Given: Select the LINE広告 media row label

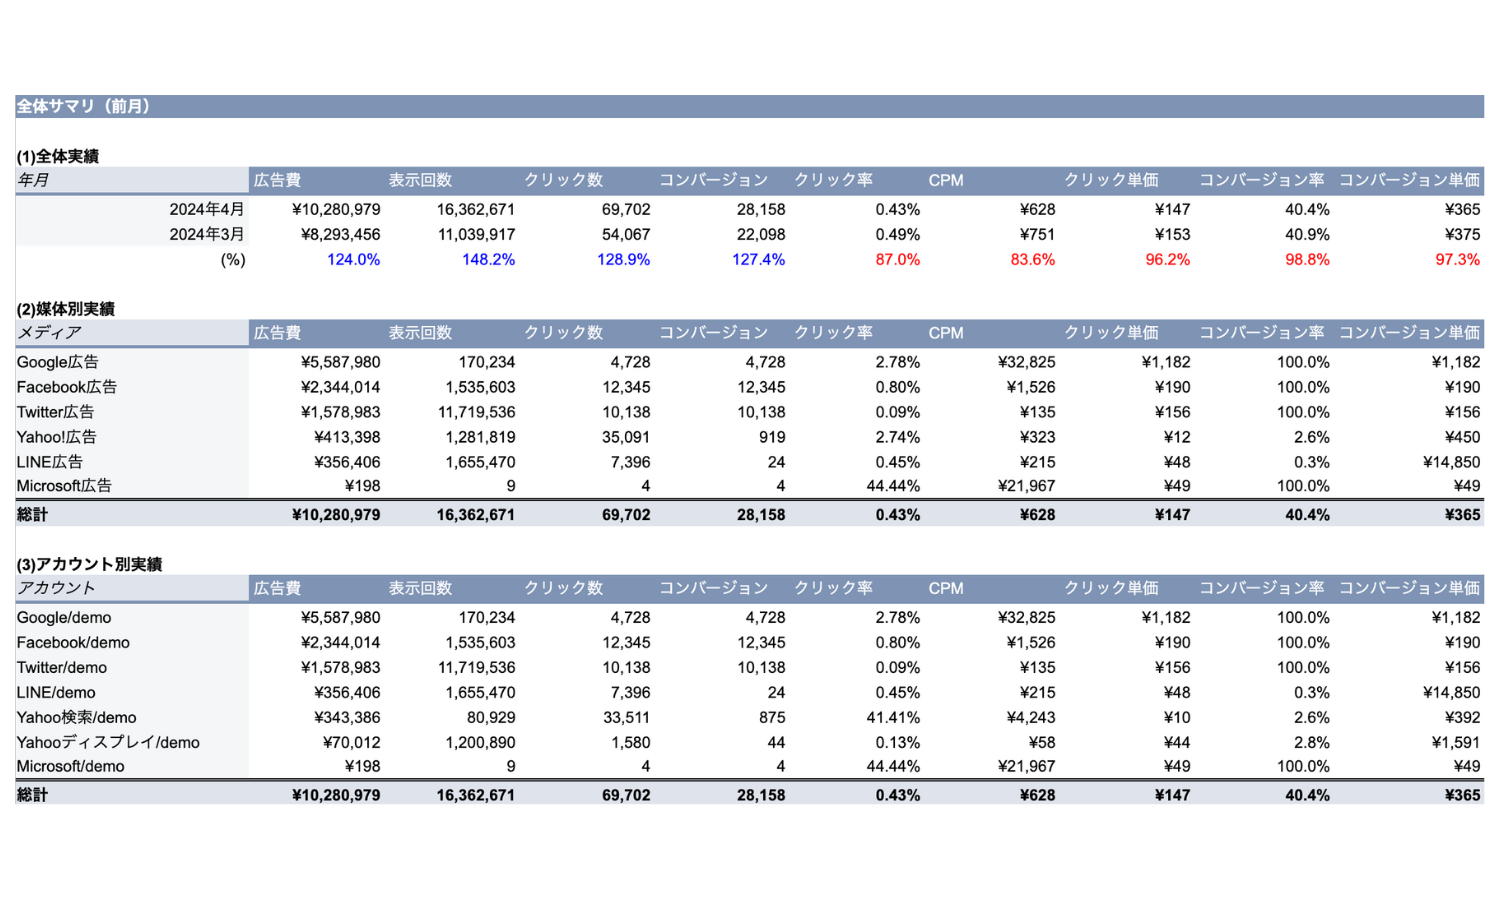Looking at the screenshot, I should (x=50, y=462).
